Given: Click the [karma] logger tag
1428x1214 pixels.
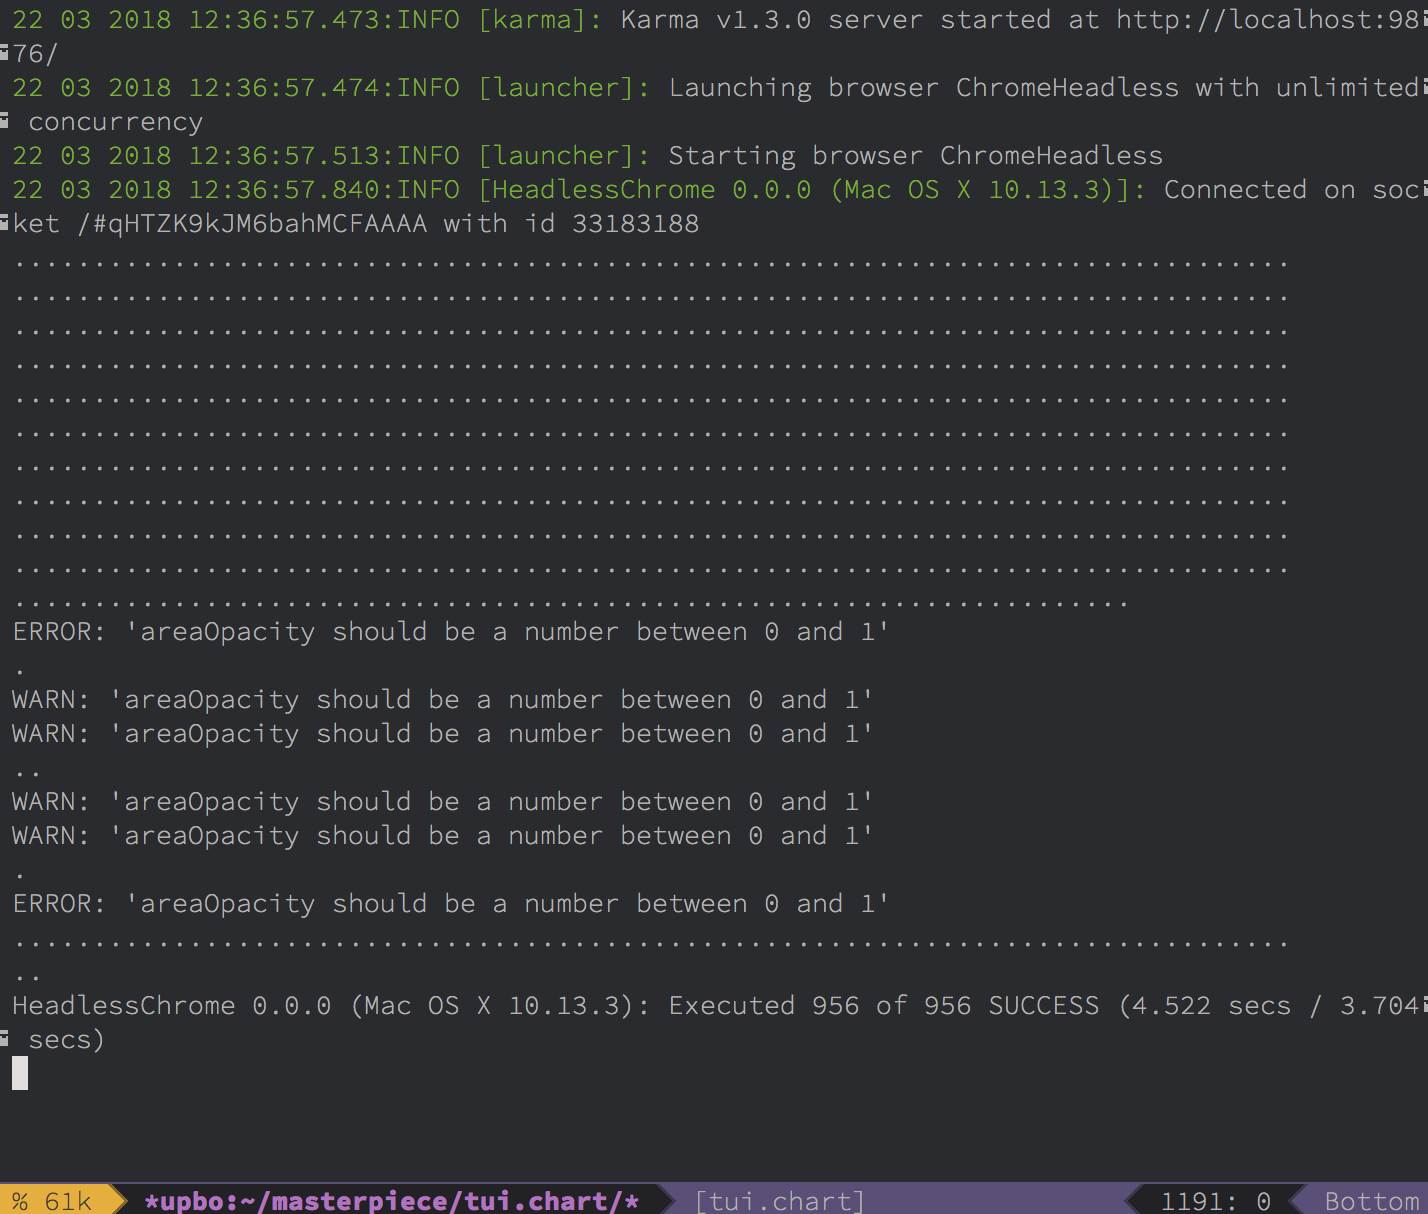Looking at the screenshot, I should pyautogui.click(x=540, y=20).
